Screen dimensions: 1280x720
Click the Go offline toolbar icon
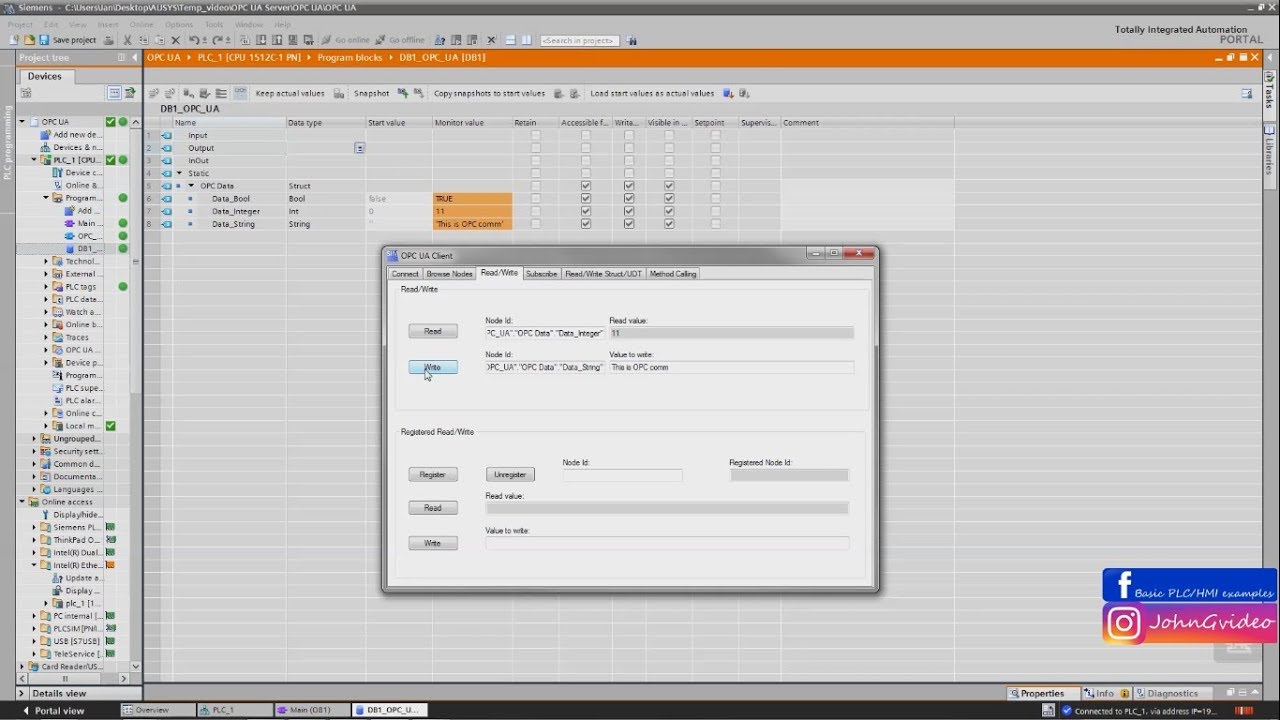(x=399, y=40)
